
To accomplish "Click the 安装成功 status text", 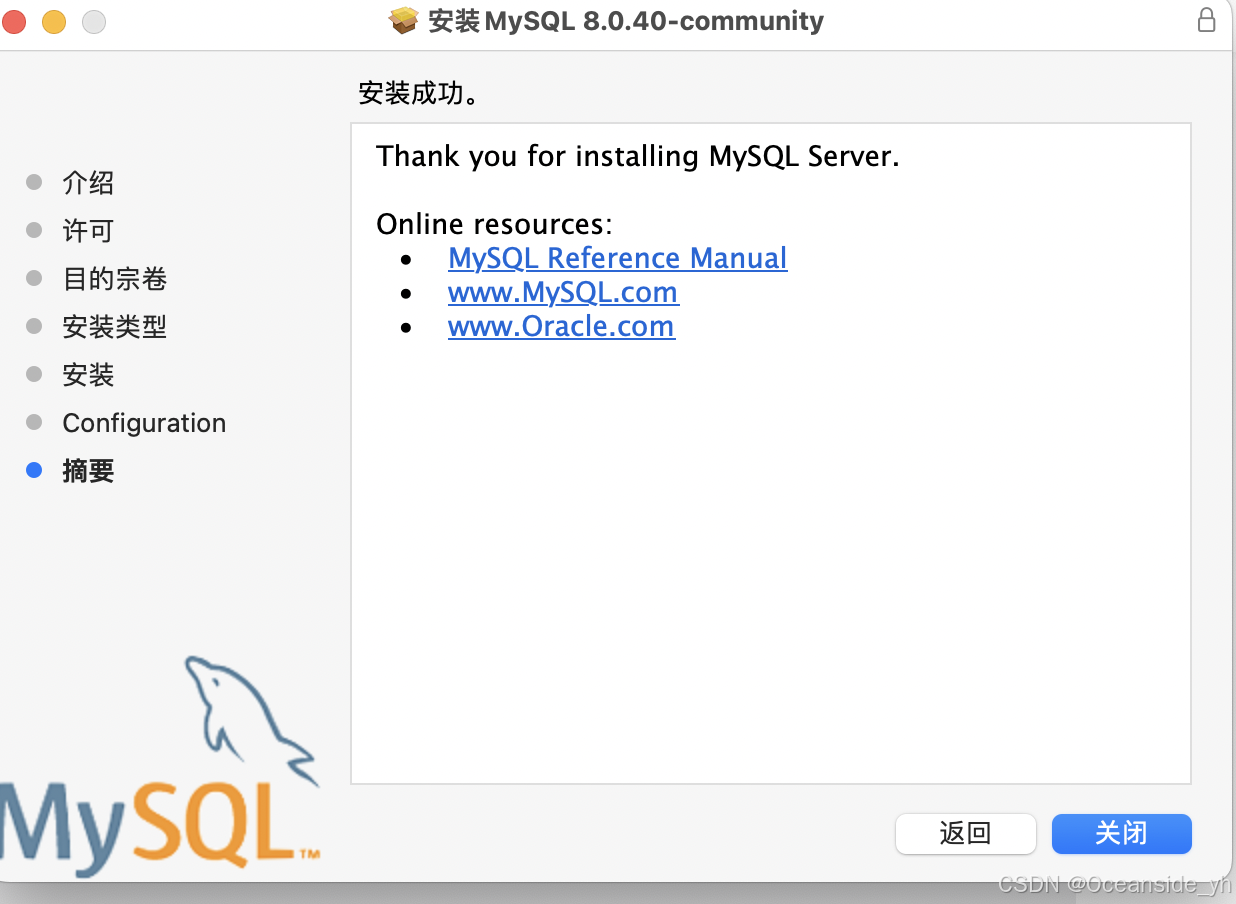I will (418, 92).
